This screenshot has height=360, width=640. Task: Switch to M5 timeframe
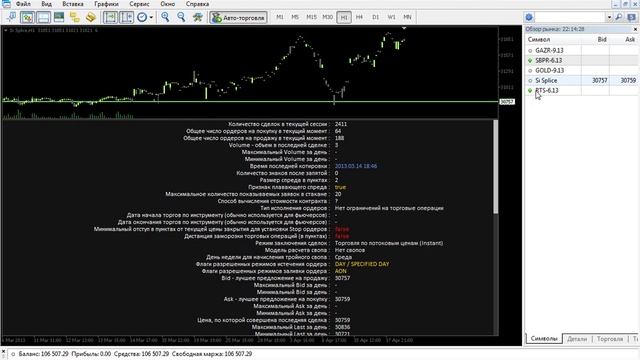click(295, 17)
